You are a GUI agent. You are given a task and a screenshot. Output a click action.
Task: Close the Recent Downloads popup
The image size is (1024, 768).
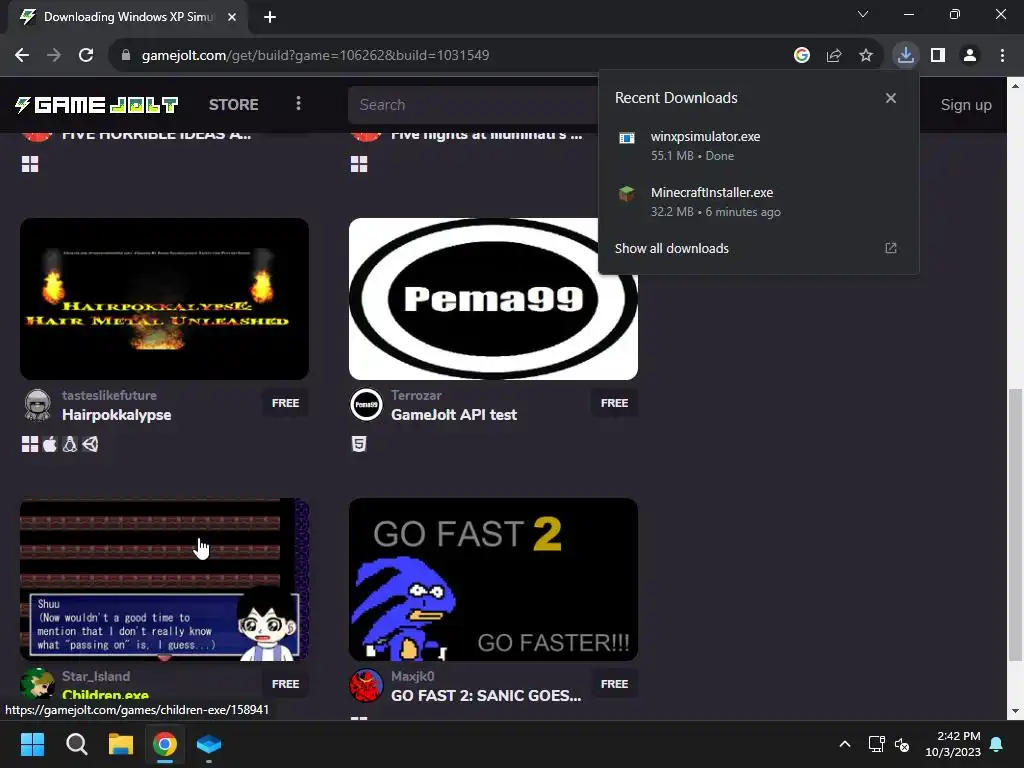tap(891, 98)
